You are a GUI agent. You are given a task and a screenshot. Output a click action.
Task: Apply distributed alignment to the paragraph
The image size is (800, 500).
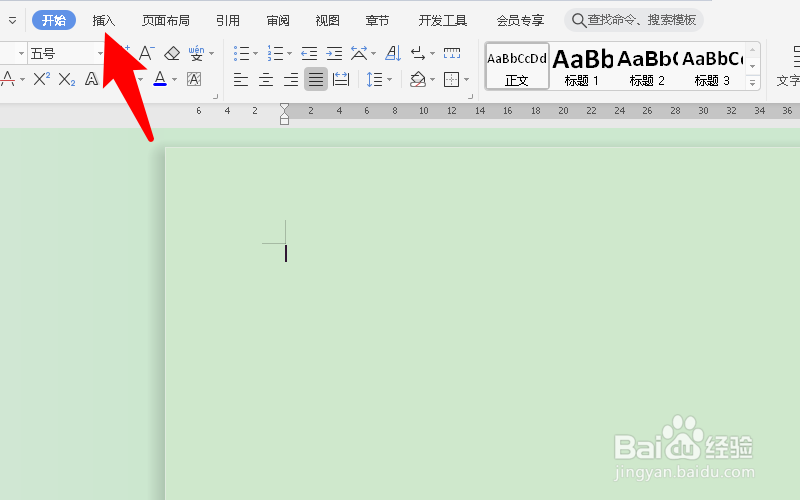[341, 79]
